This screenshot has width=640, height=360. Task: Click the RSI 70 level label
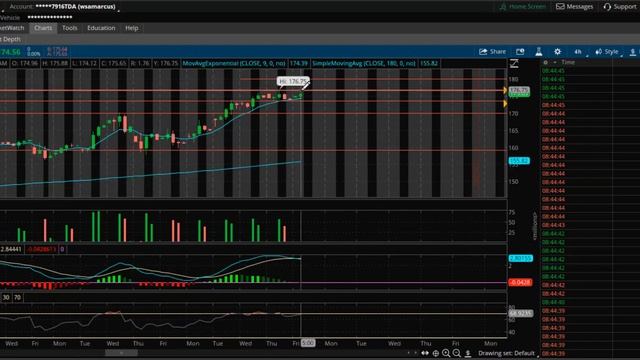(17, 298)
